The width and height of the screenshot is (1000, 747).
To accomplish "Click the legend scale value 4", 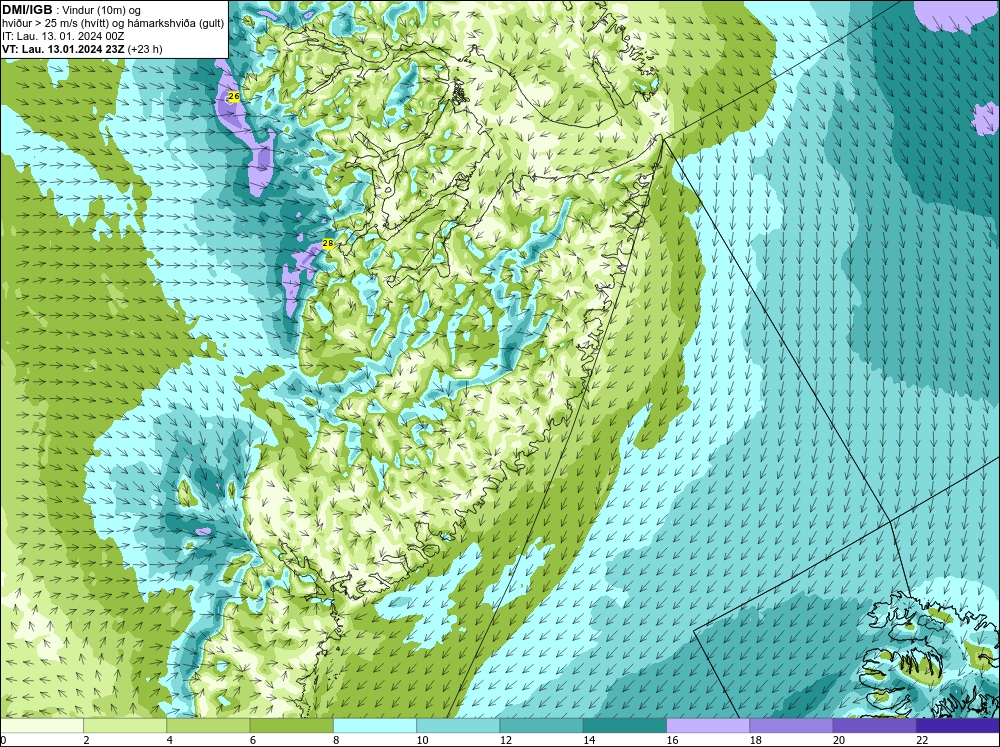I will [x=170, y=740].
